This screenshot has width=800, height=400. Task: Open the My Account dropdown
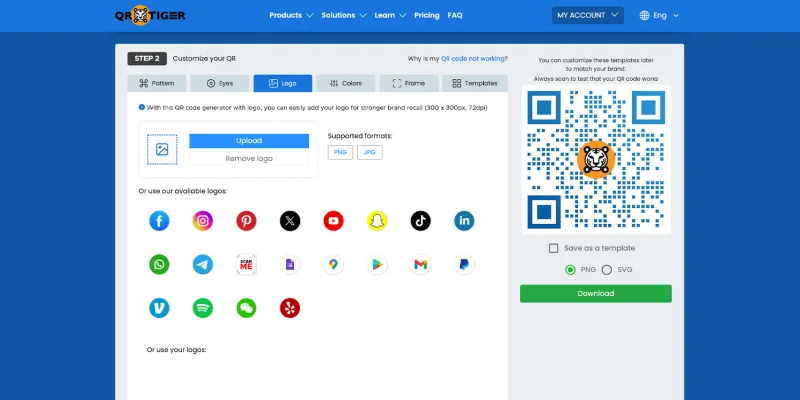tap(588, 15)
